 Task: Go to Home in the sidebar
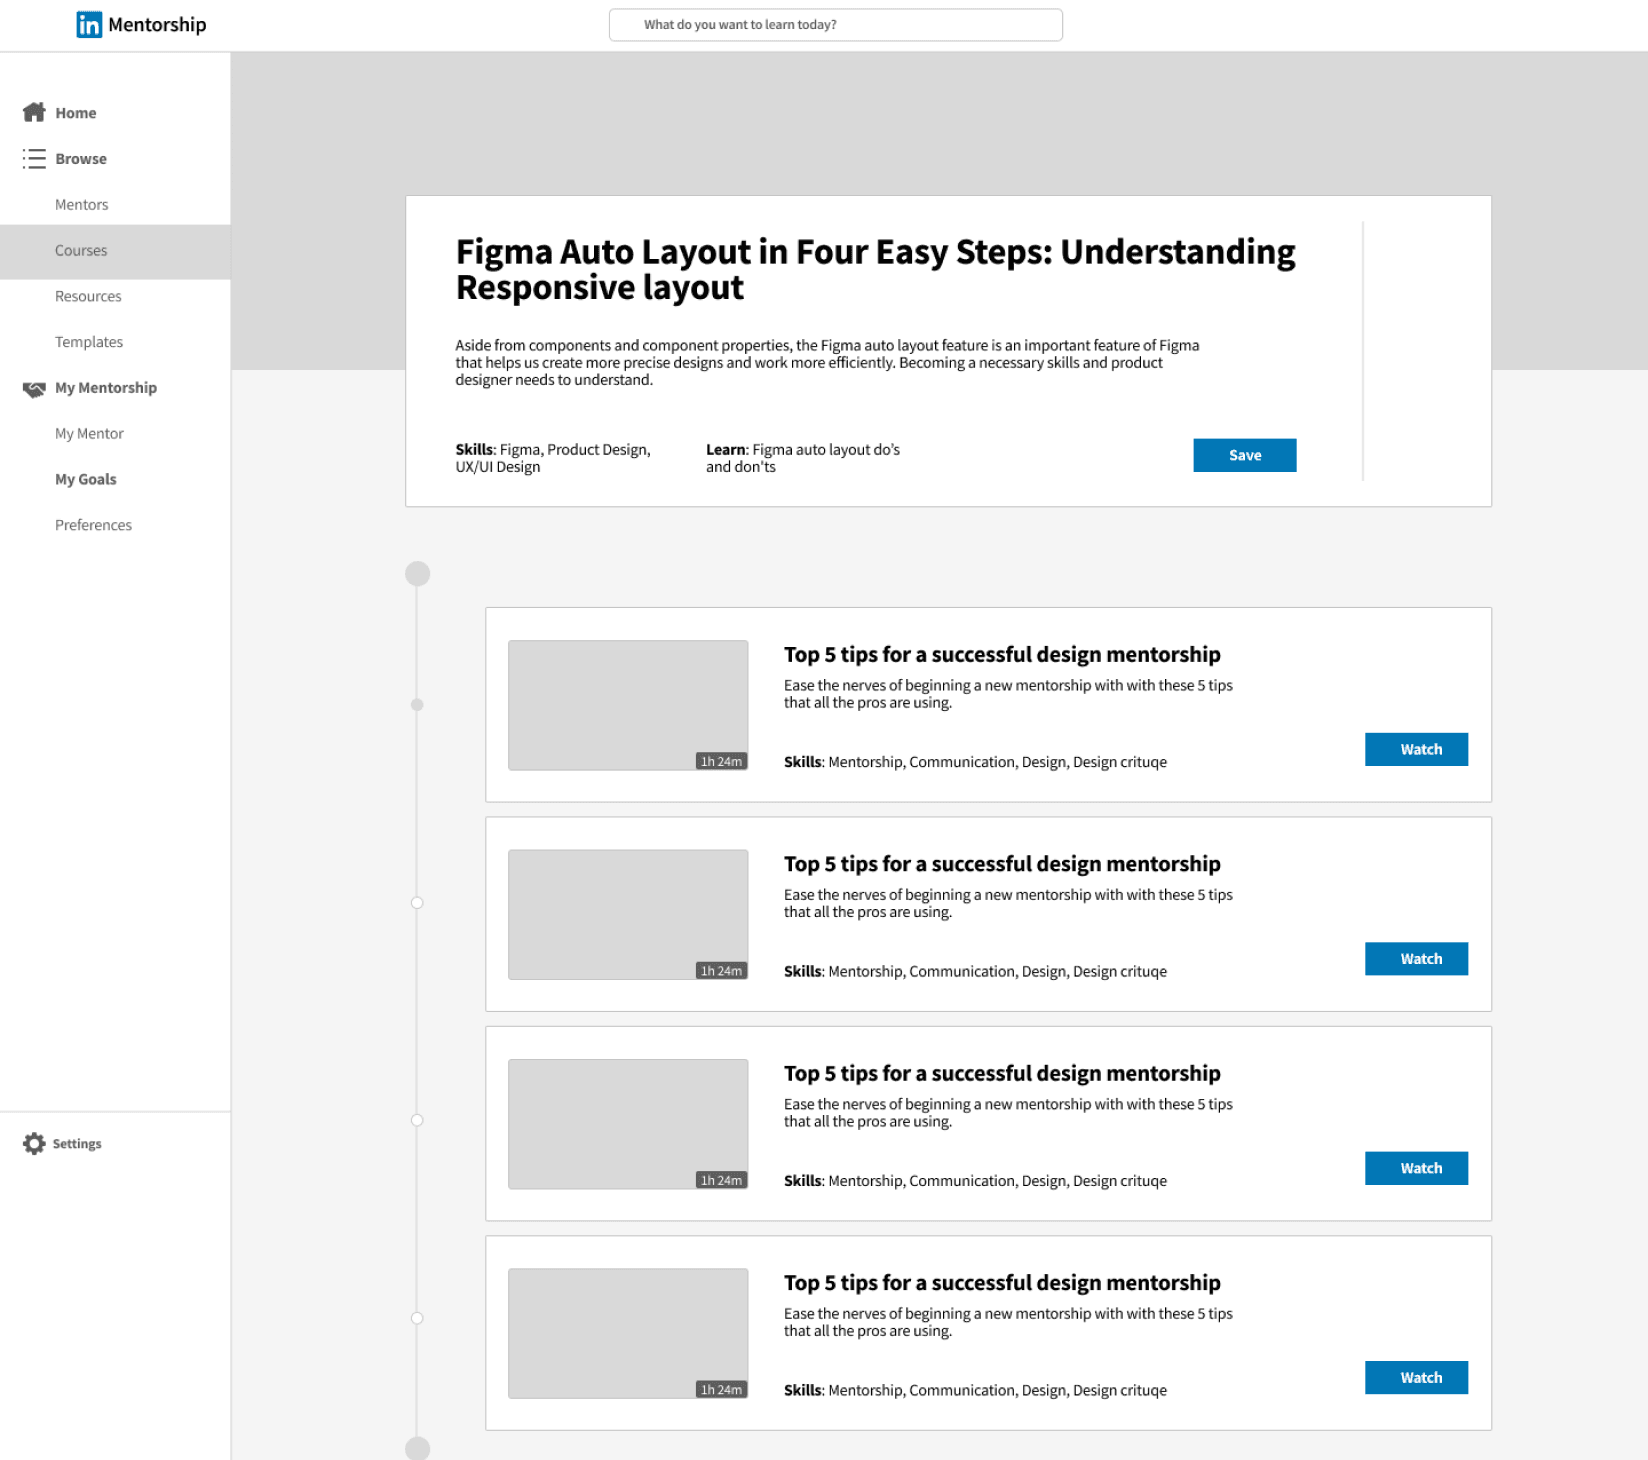click(x=76, y=113)
